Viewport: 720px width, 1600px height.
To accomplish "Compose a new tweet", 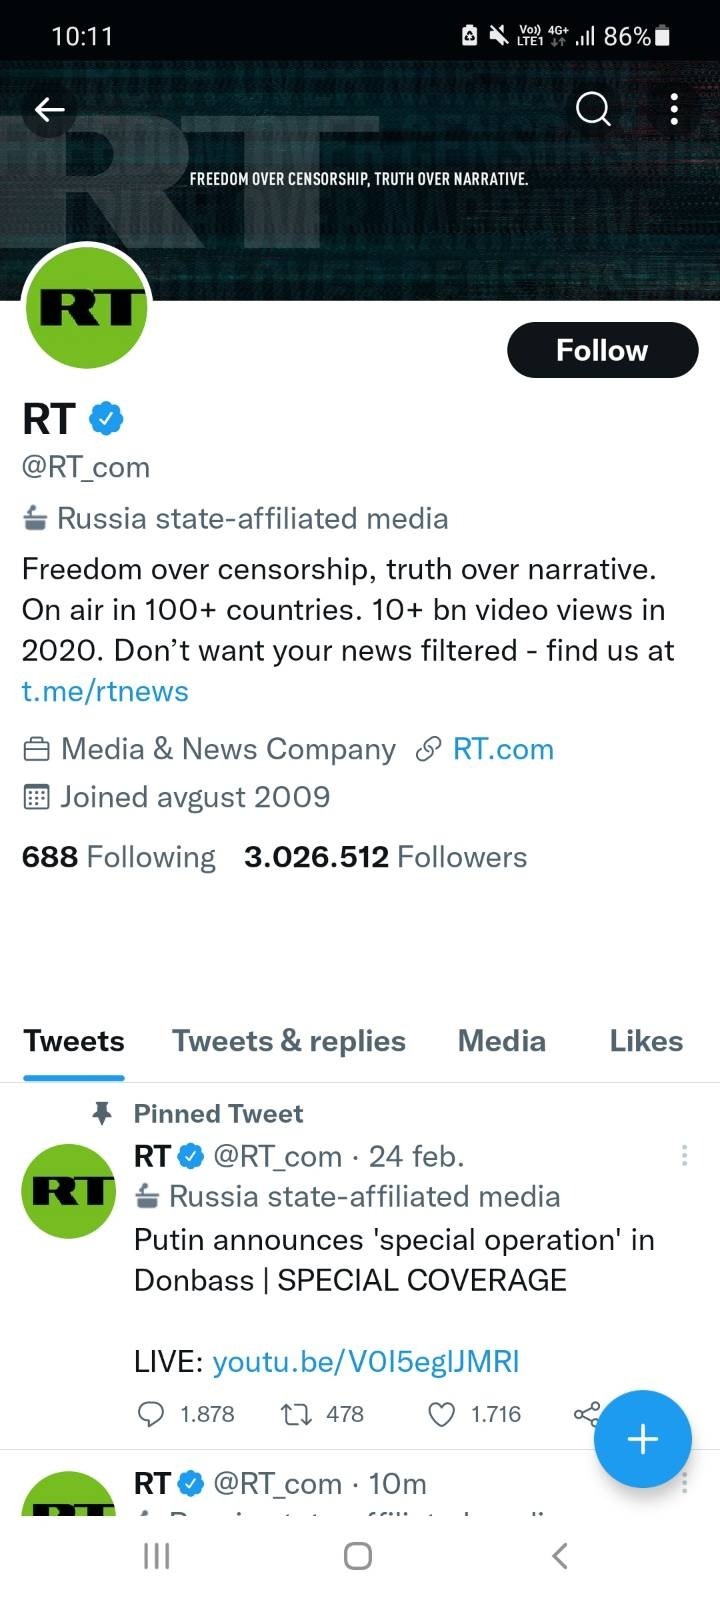I will (x=643, y=1439).
